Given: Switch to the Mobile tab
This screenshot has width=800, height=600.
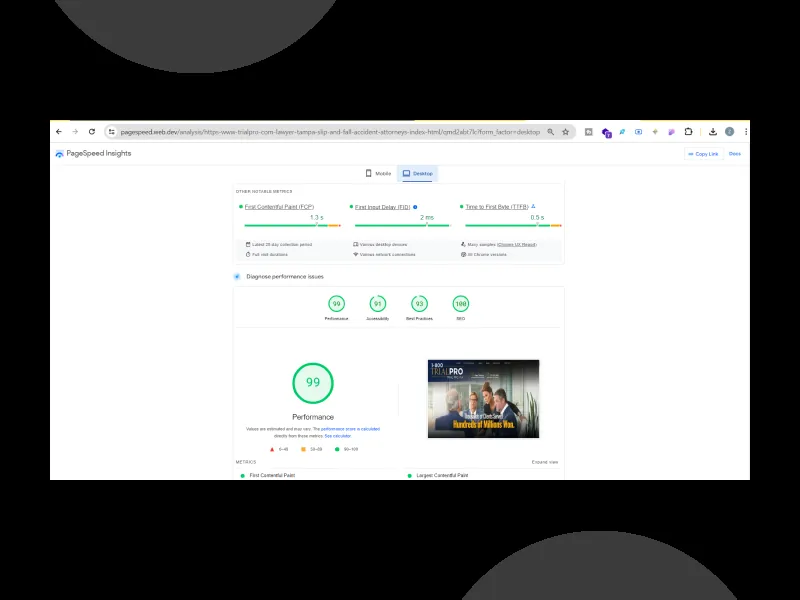Looking at the screenshot, I should [378, 173].
